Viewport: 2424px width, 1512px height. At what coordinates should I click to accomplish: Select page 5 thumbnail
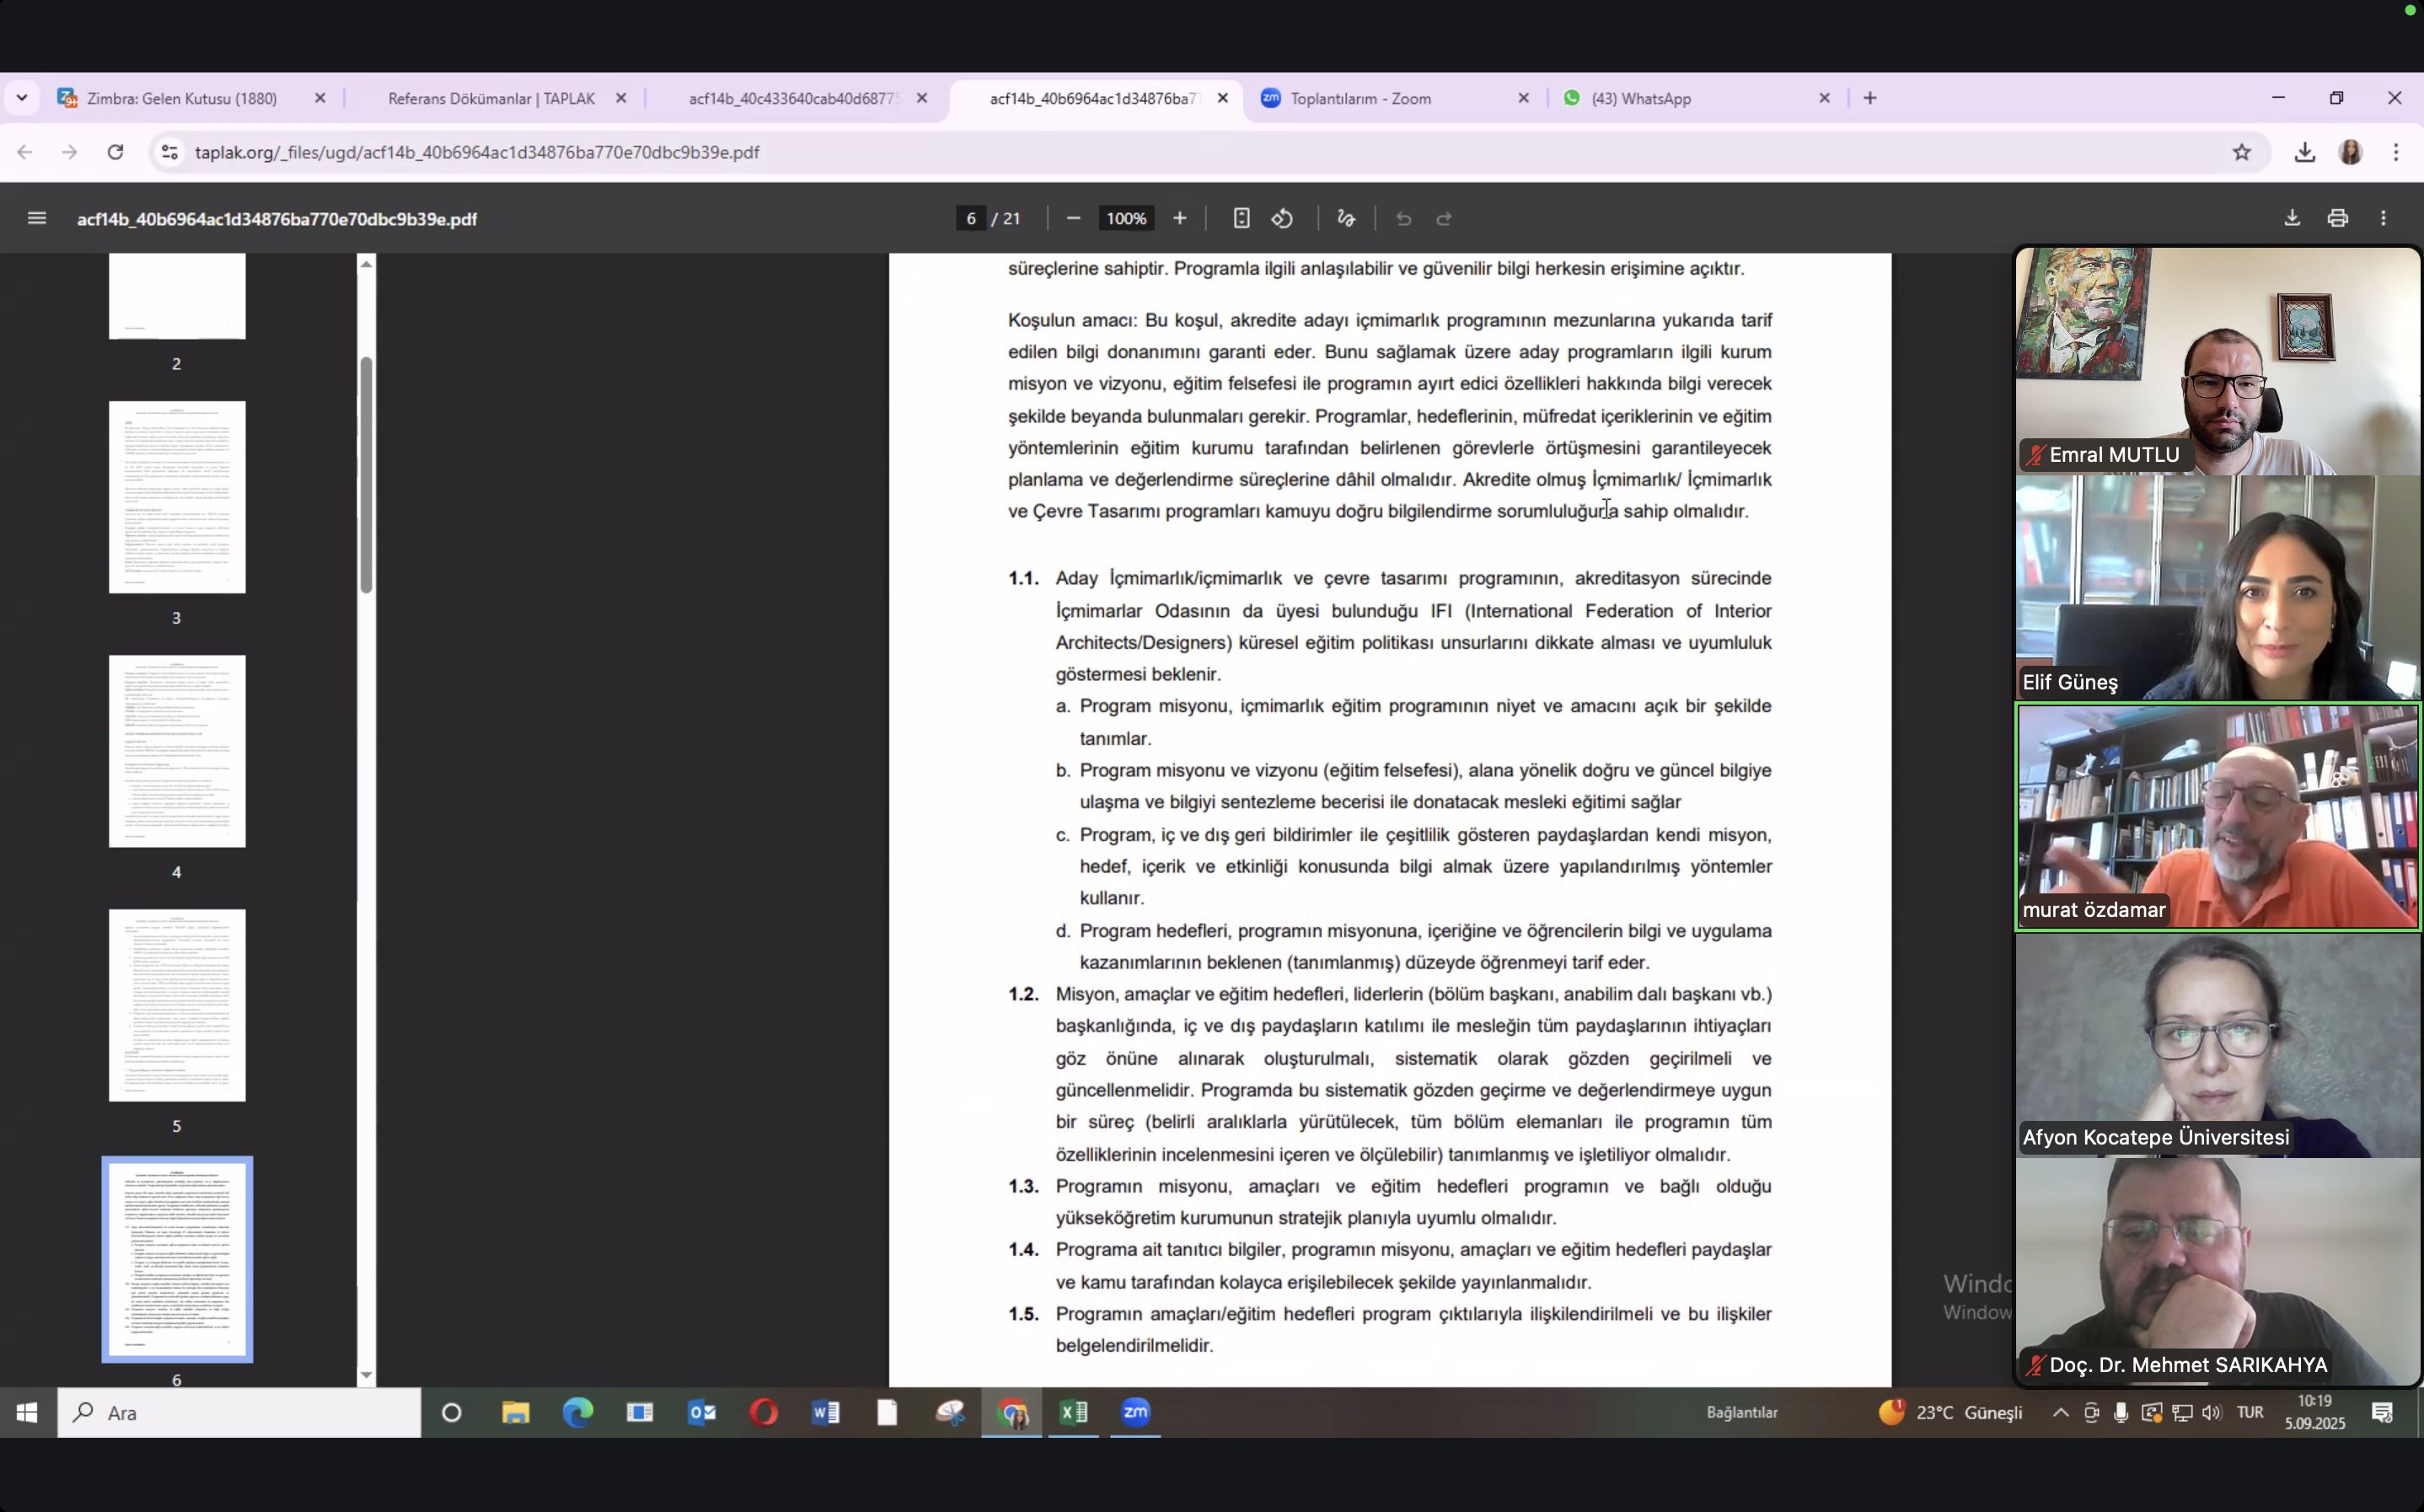click(177, 1005)
